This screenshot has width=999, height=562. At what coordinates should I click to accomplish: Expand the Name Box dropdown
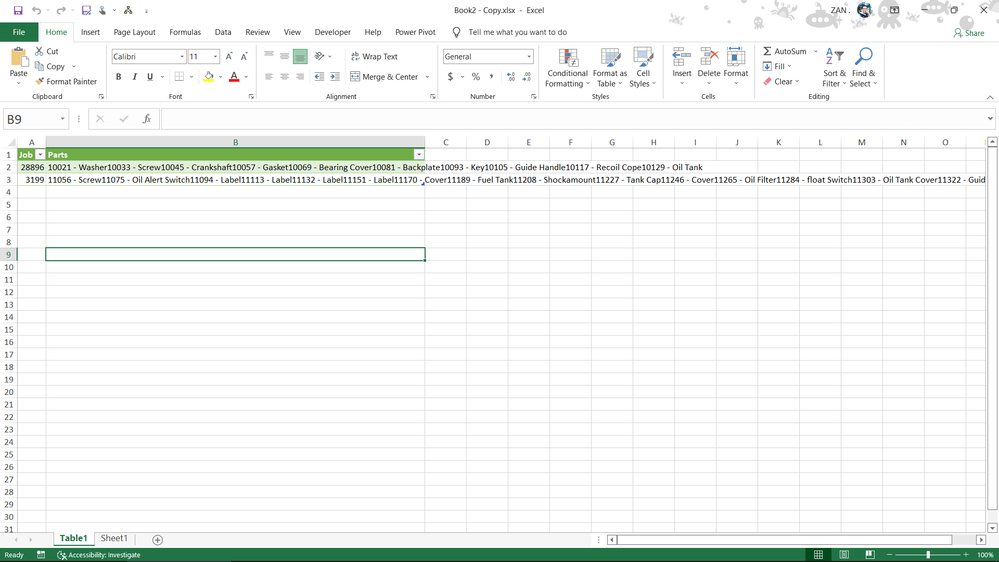pos(62,119)
